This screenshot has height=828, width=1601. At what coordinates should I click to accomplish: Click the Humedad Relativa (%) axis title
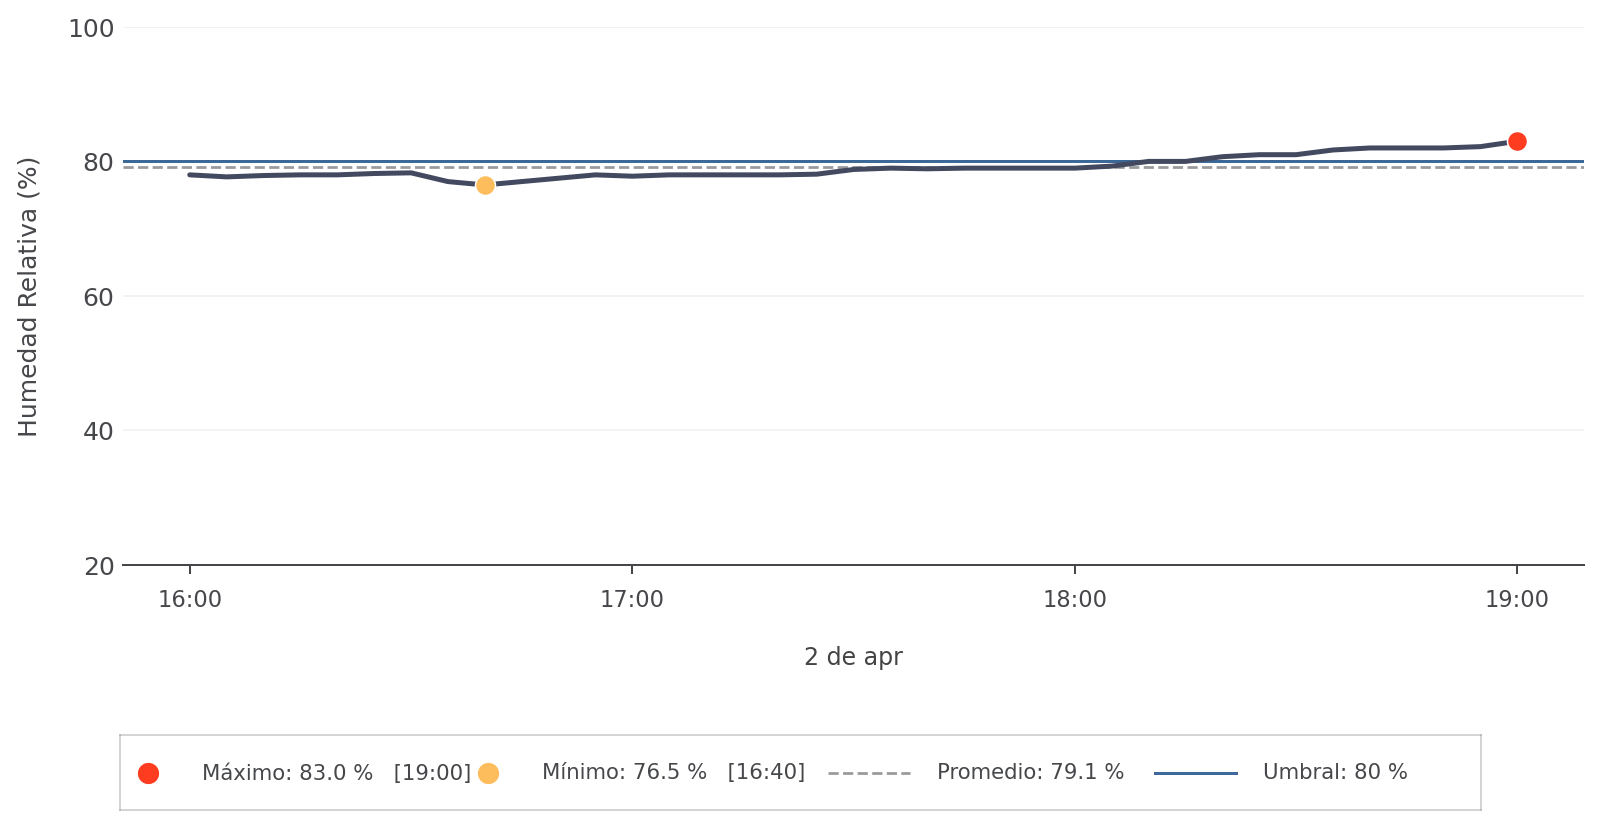point(28,297)
